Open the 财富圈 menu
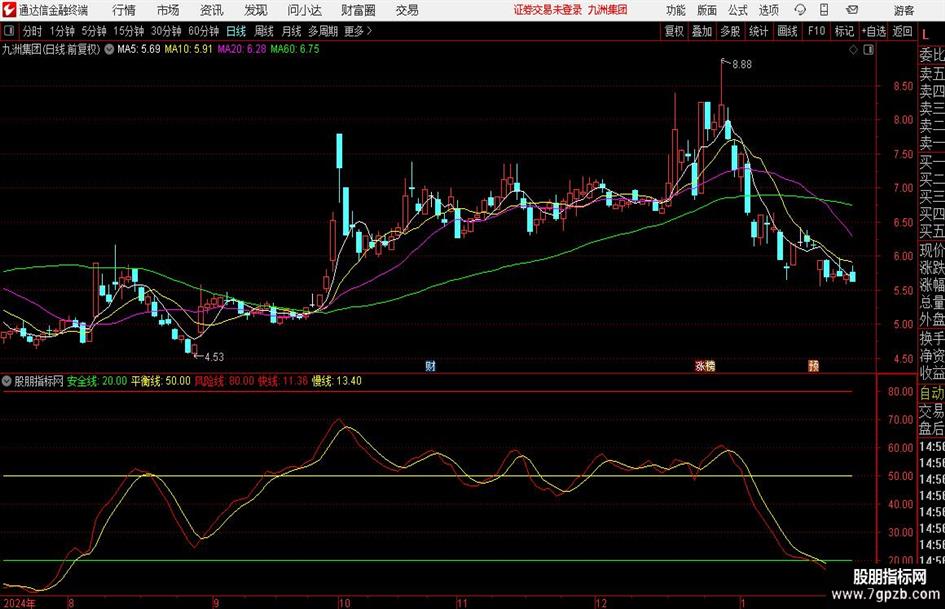 358,10
